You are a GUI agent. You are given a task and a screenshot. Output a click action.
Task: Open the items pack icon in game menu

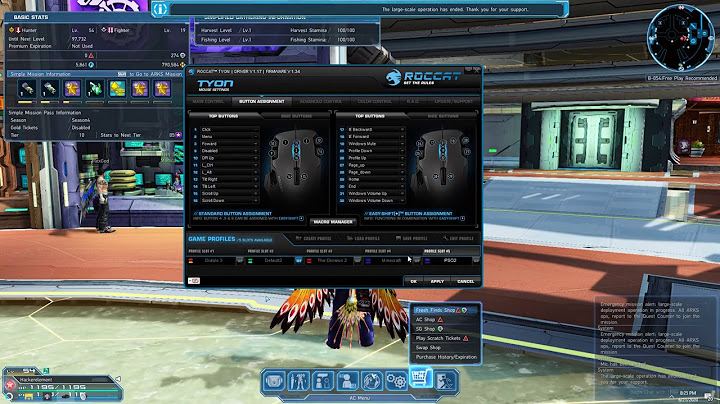tap(274, 381)
